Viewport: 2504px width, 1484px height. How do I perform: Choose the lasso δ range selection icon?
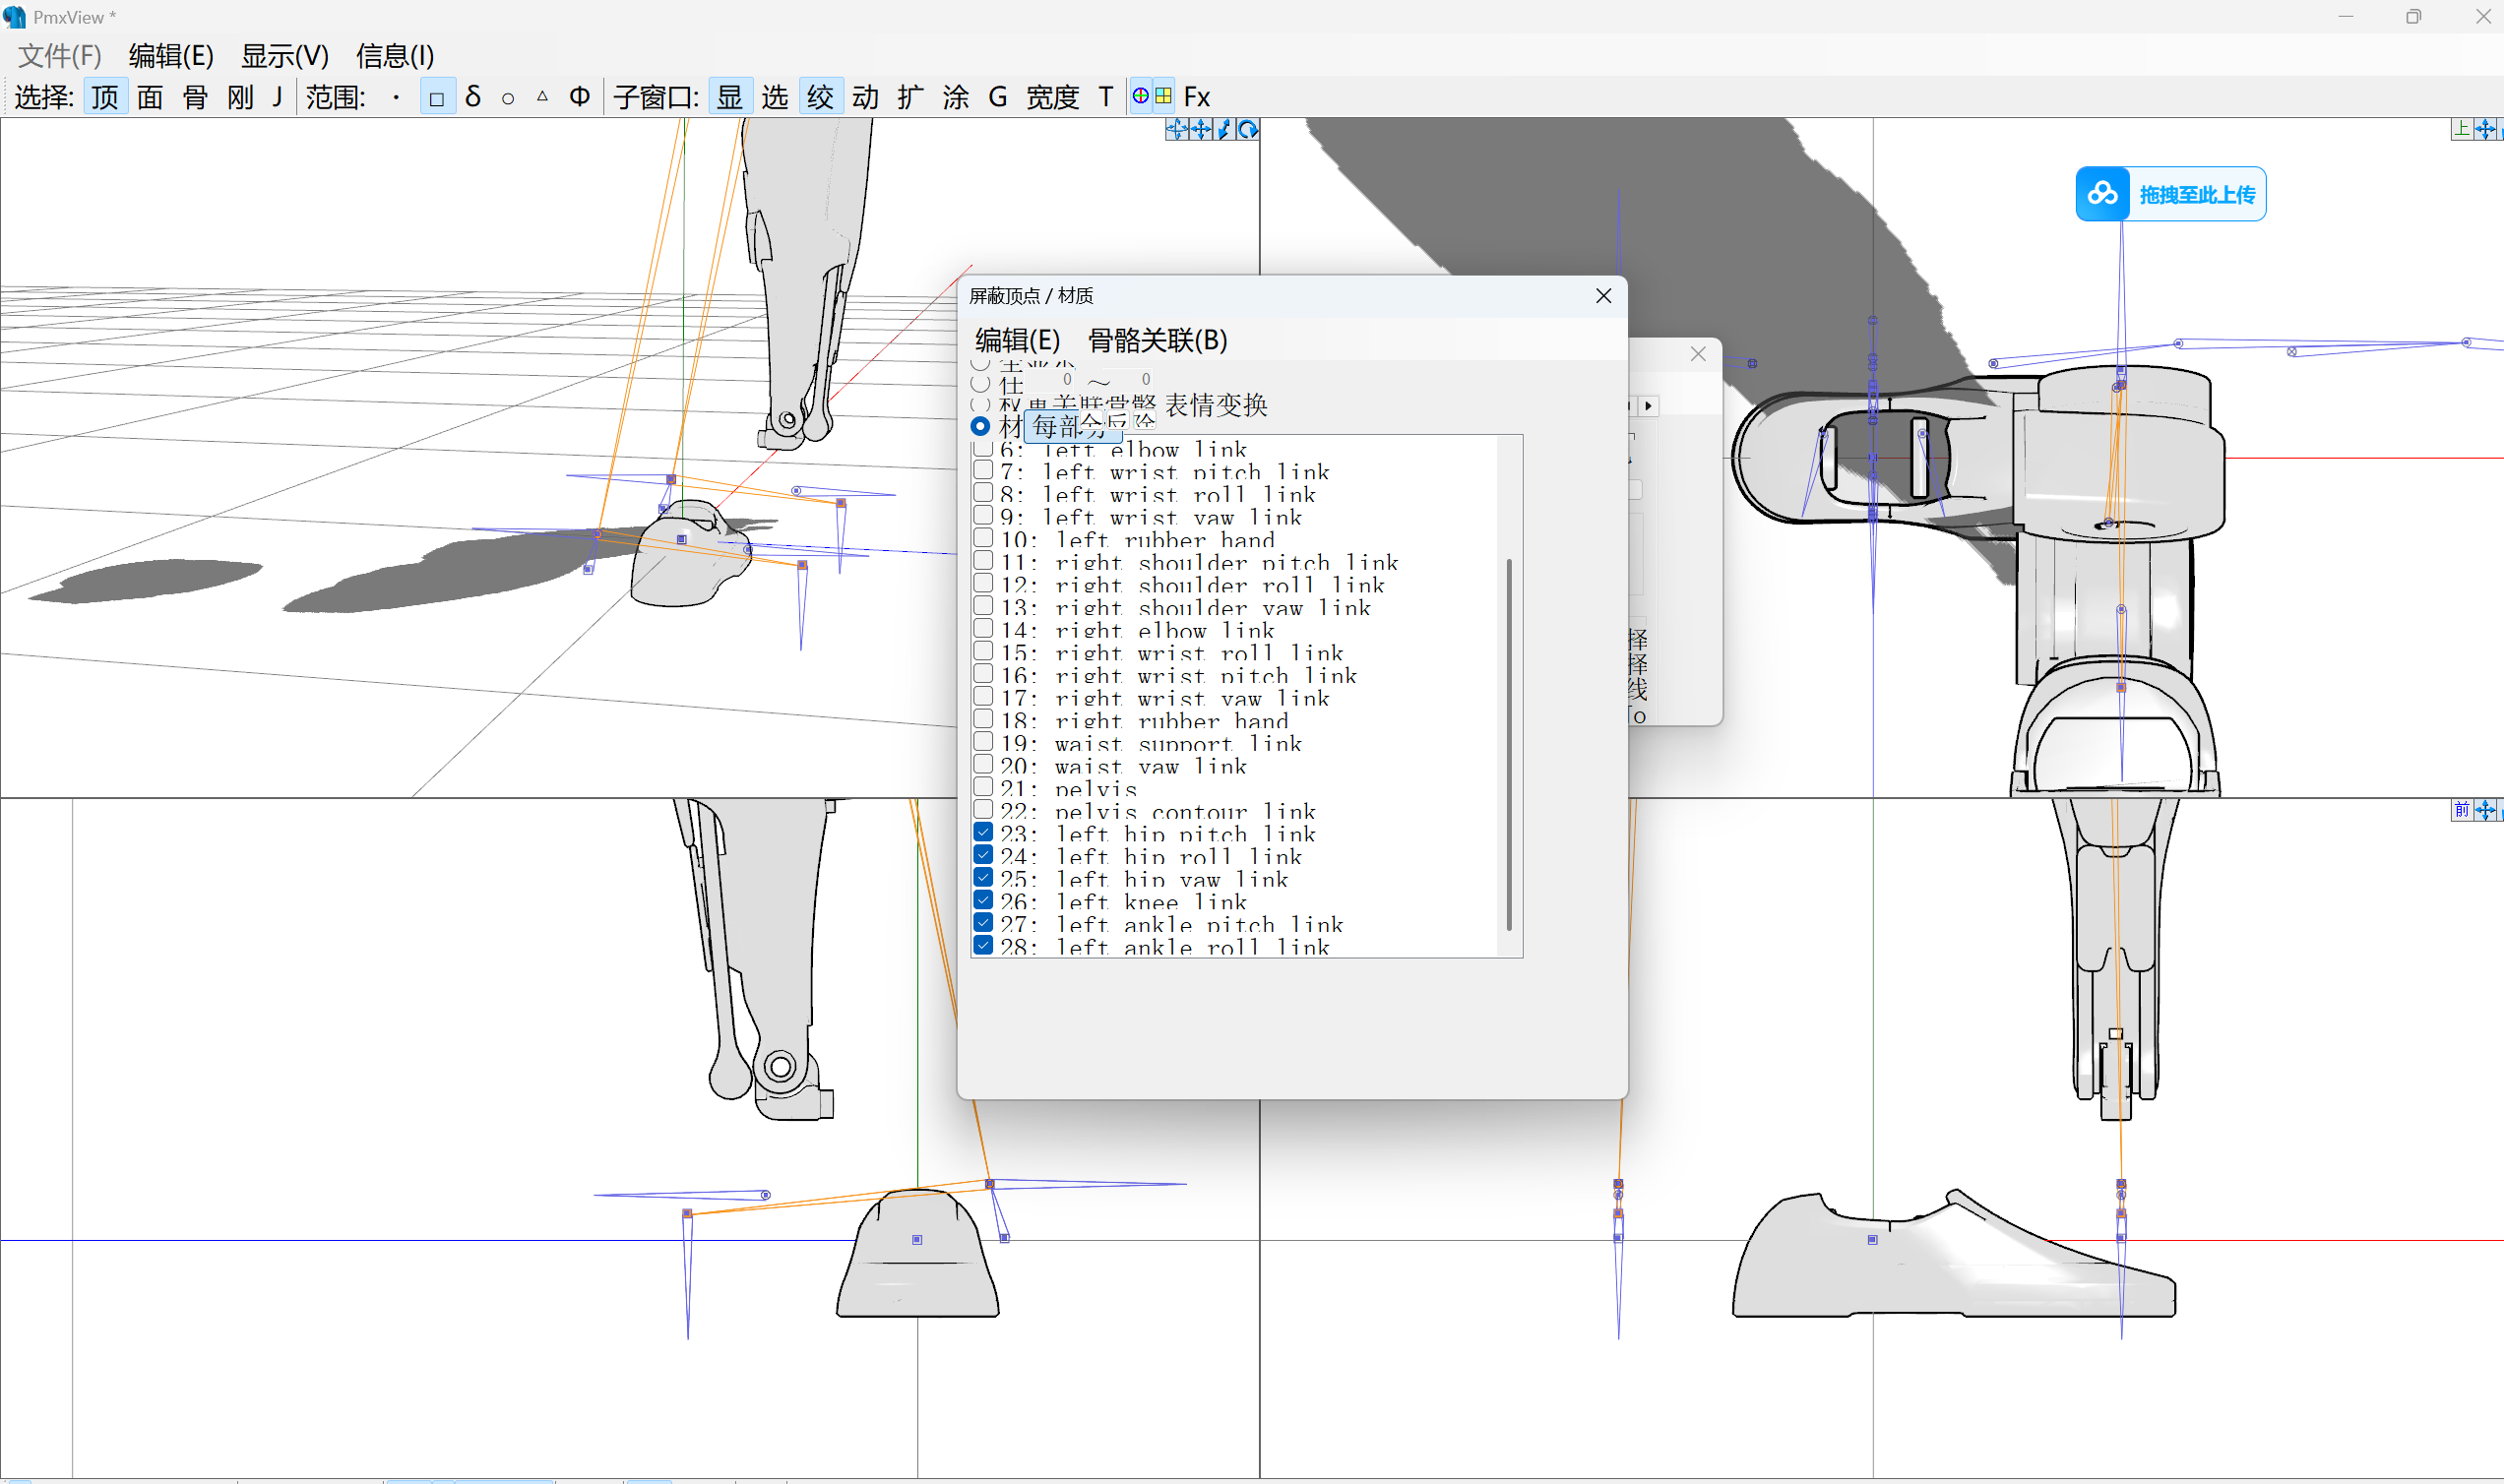click(x=473, y=97)
